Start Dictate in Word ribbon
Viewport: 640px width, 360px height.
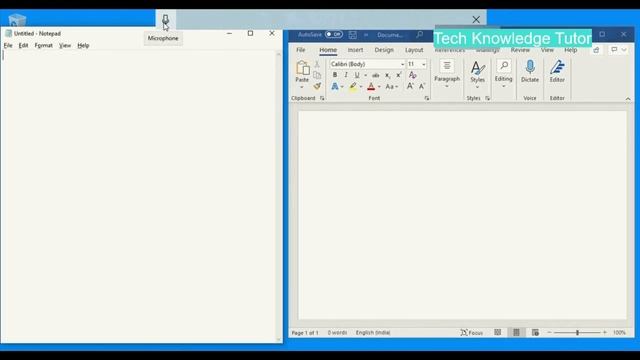pyautogui.click(x=530, y=72)
